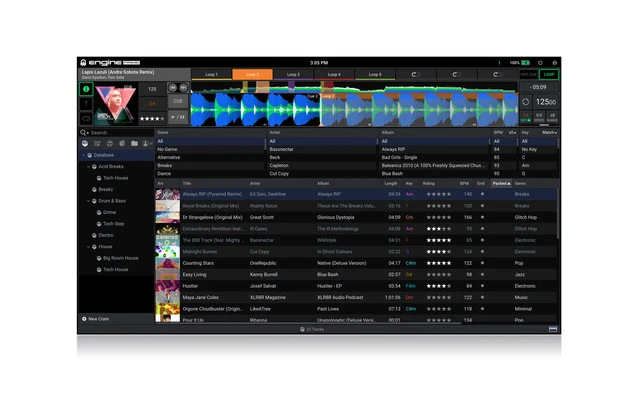Skip to next track
Screen dimensions: 640x400
point(183,87)
